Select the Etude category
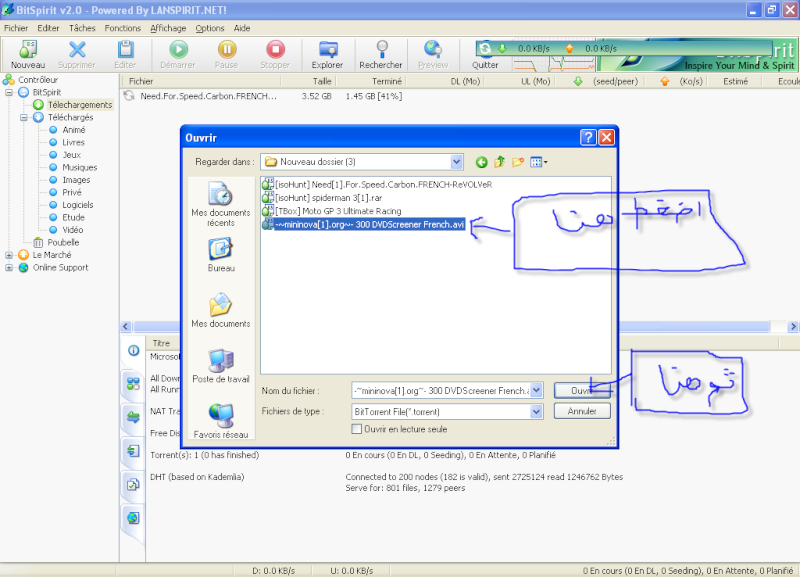The width and height of the screenshot is (800, 577). [73, 217]
